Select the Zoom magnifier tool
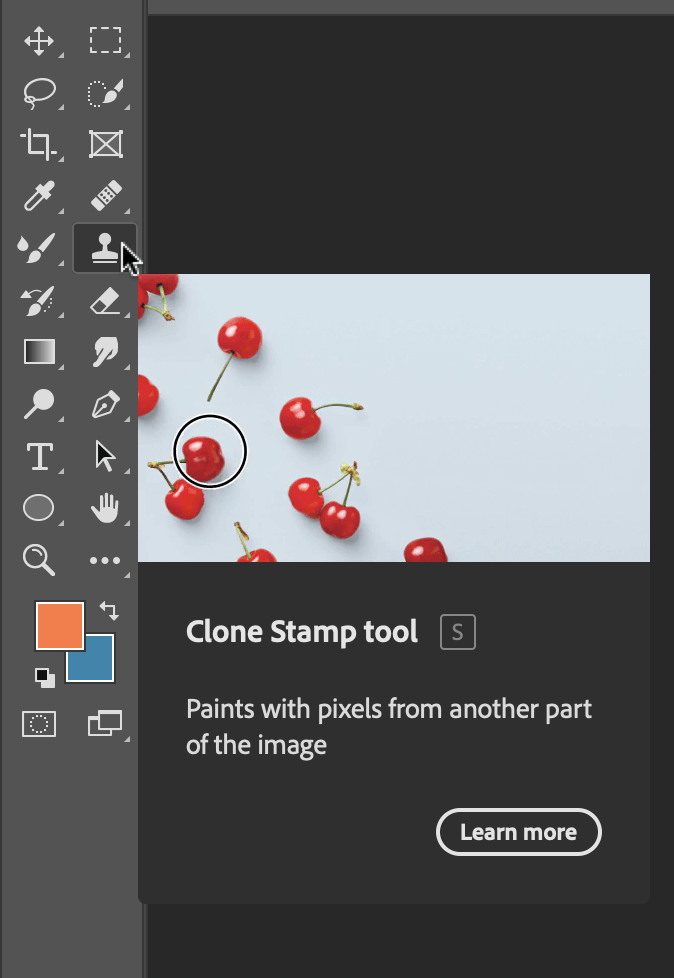 (39, 559)
